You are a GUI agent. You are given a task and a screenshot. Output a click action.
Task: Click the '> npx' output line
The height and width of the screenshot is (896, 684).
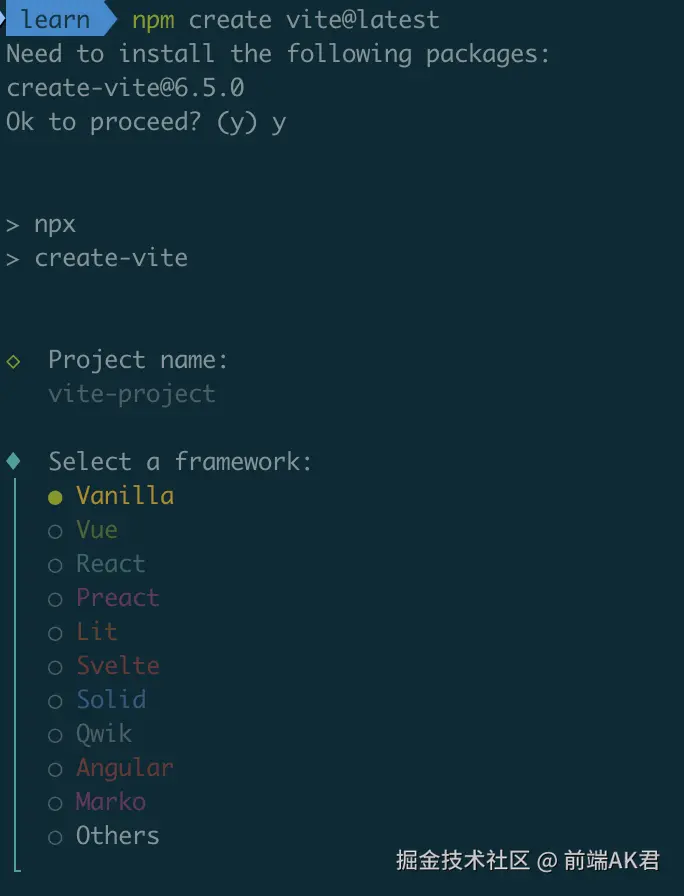tap(41, 224)
